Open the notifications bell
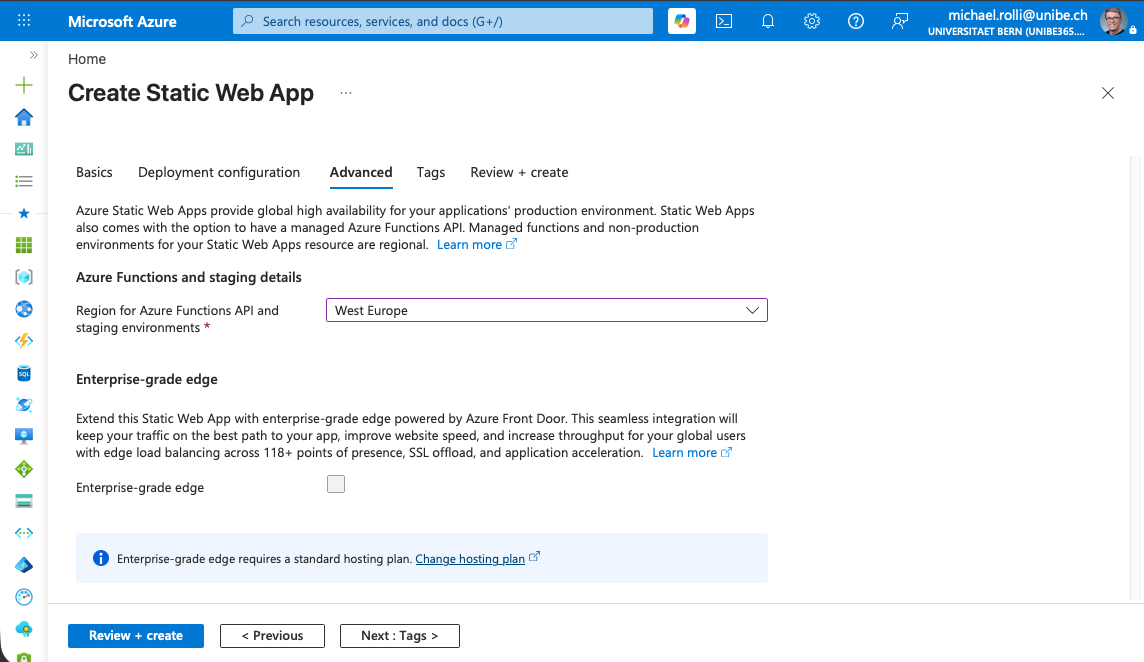 coord(768,21)
